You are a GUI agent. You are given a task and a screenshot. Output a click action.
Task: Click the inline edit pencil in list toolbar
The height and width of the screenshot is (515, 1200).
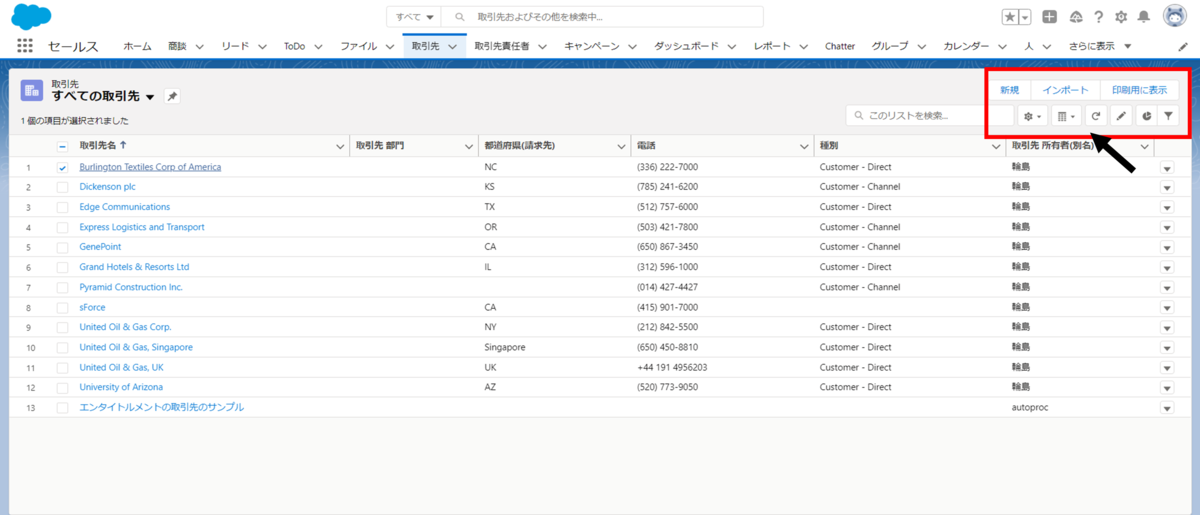pos(1121,116)
